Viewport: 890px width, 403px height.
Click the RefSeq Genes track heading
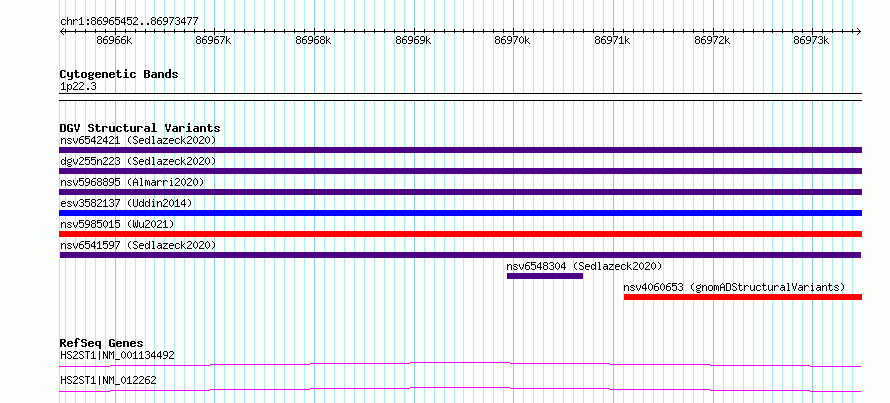(102, 343)
